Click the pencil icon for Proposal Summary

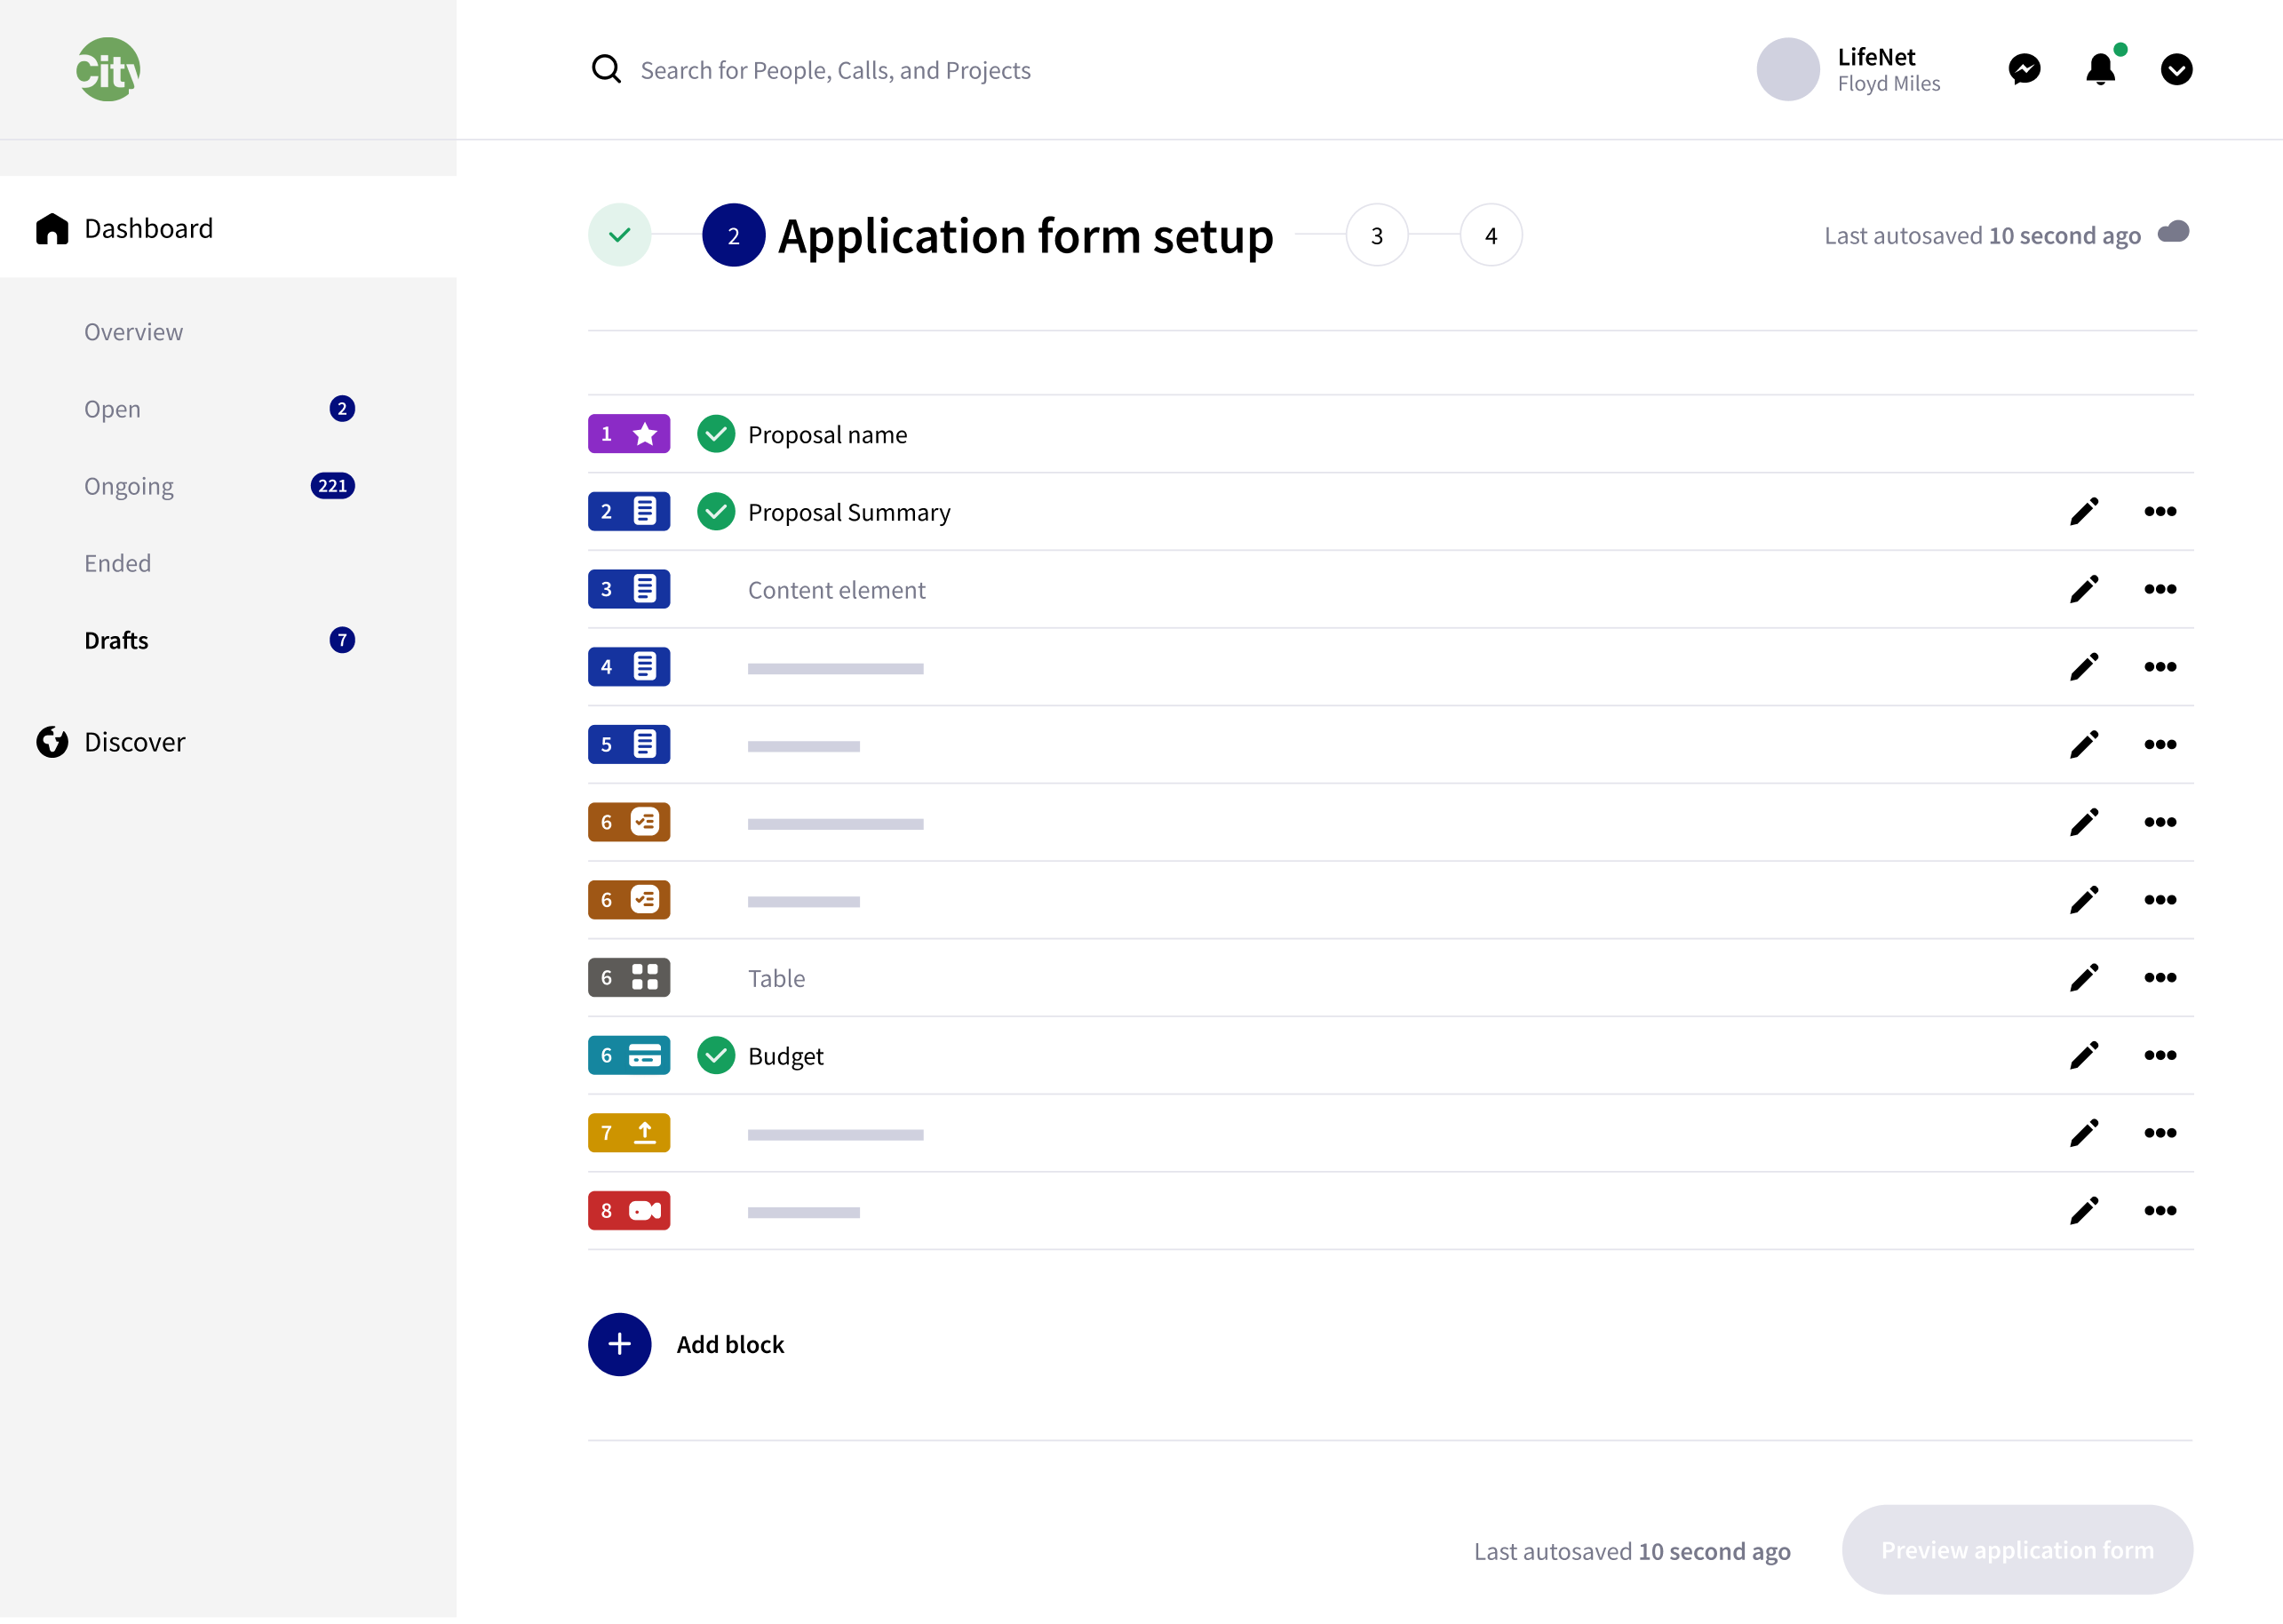coord(2083,512)
